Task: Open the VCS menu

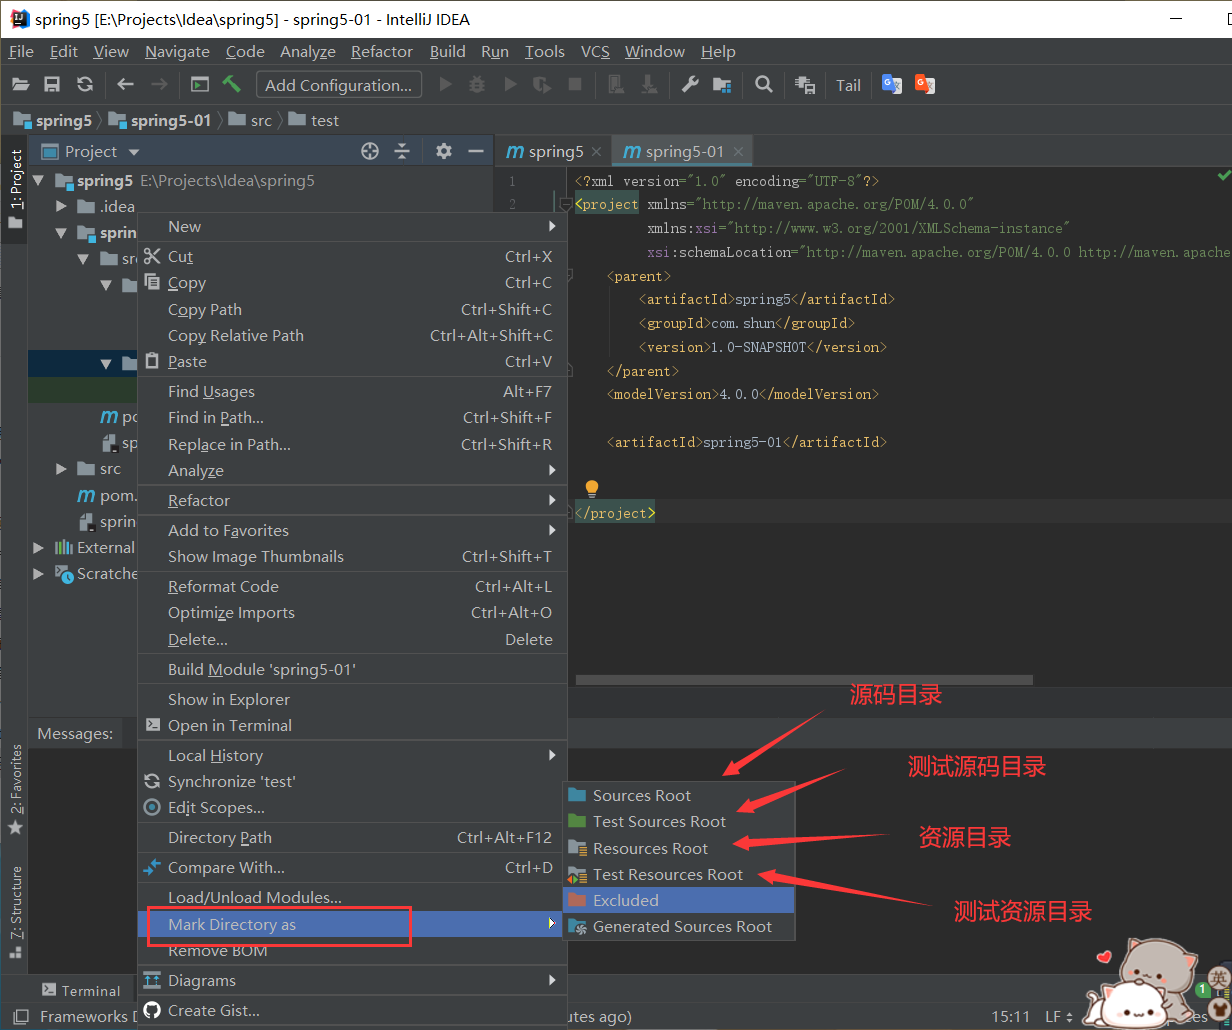Action: 595,51
